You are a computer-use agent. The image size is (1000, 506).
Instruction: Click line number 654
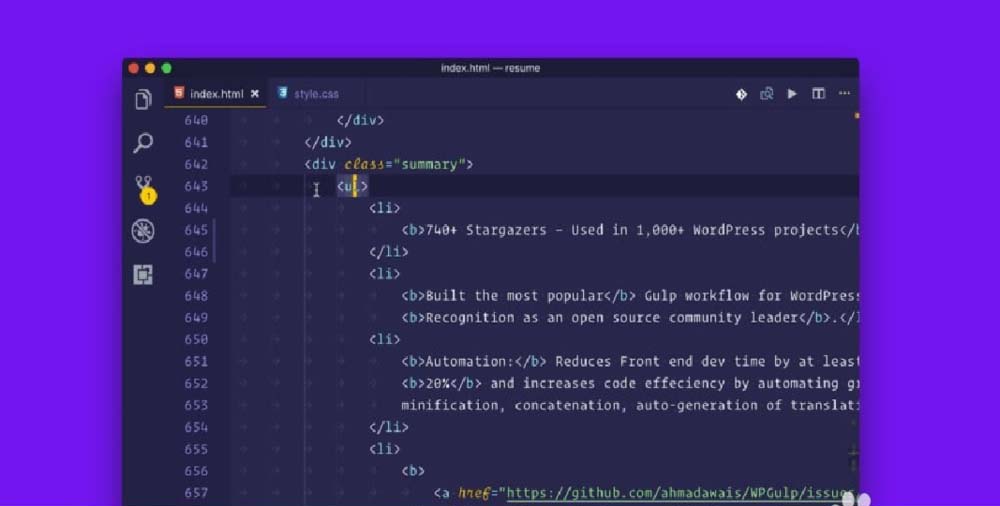196,428
